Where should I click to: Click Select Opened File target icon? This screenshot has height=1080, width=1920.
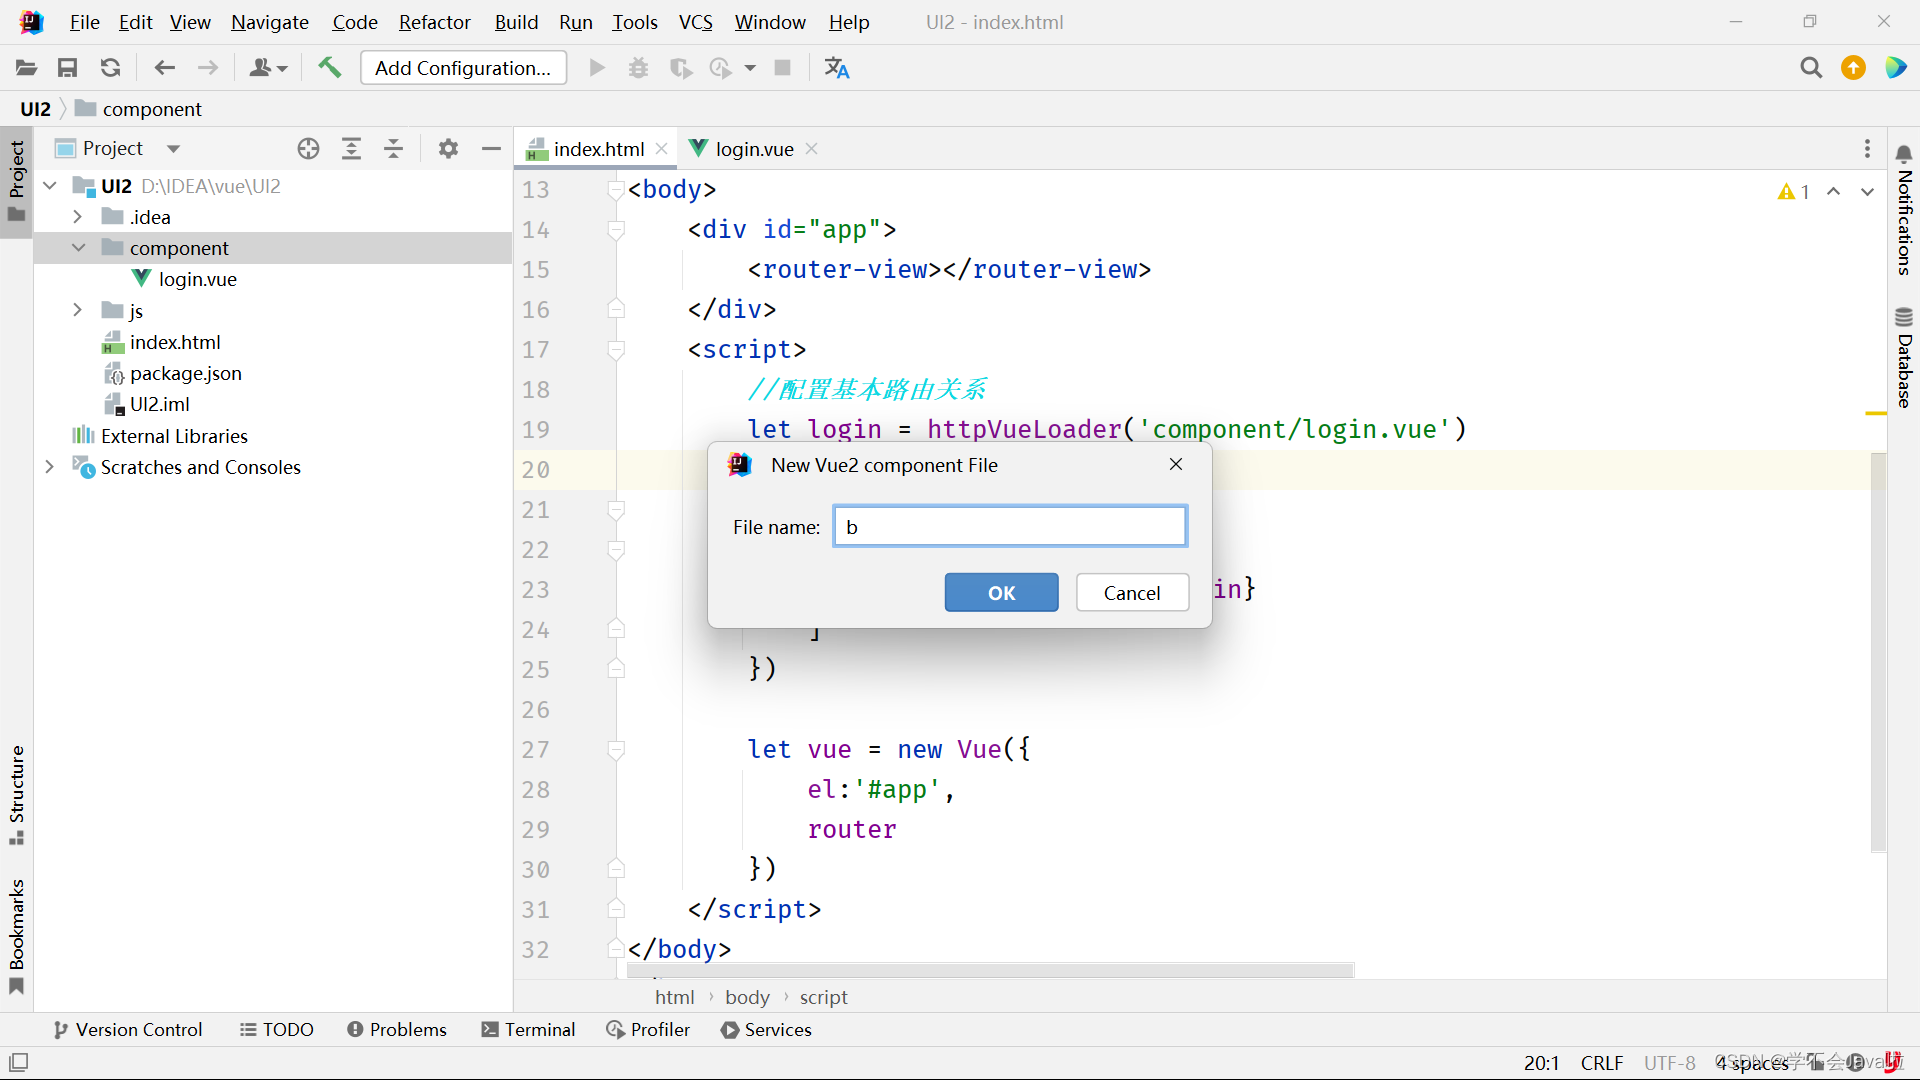click(x=308, y=149)
